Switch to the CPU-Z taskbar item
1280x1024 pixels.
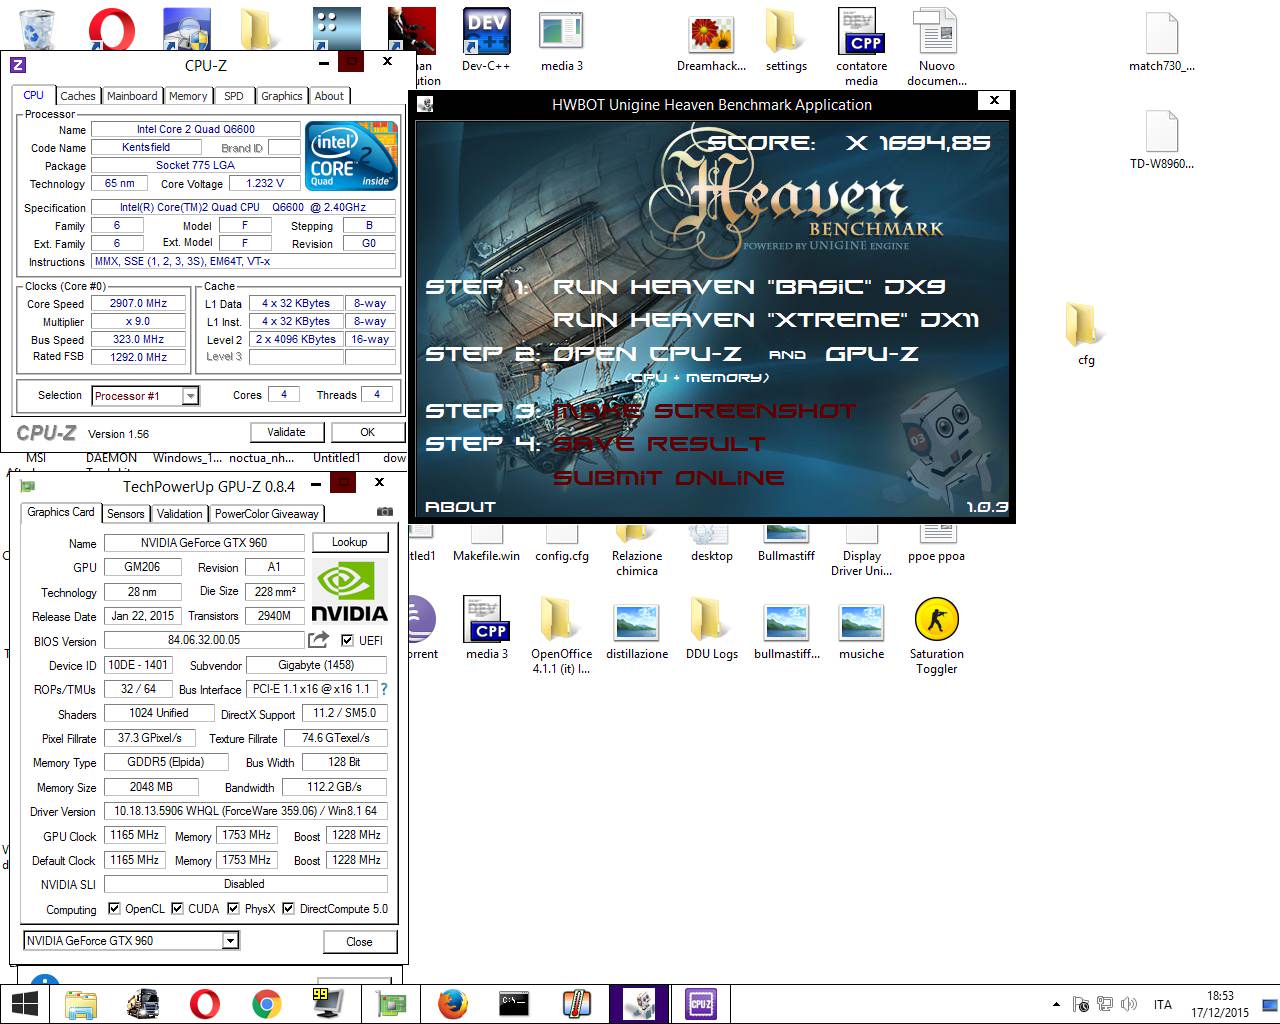click(x=701, y=1004)
